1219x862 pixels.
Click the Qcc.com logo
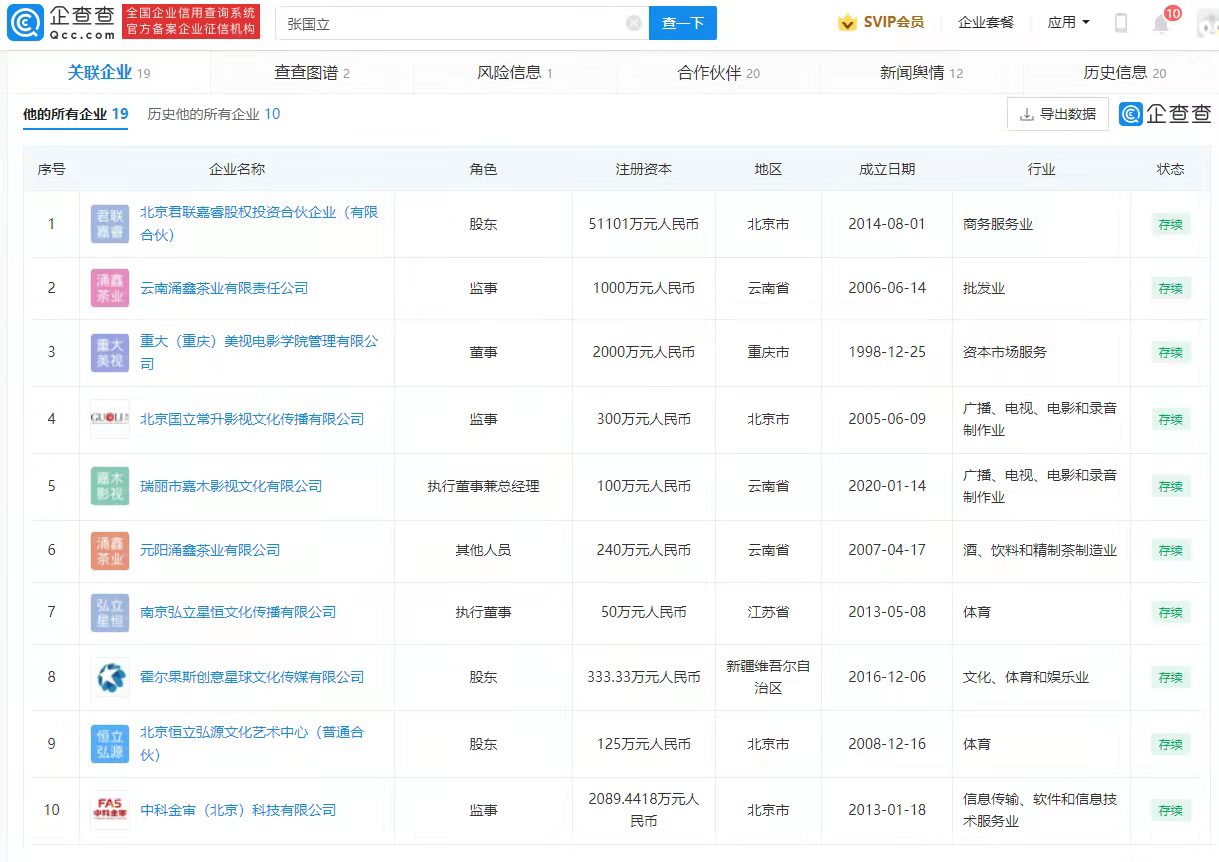62,22
